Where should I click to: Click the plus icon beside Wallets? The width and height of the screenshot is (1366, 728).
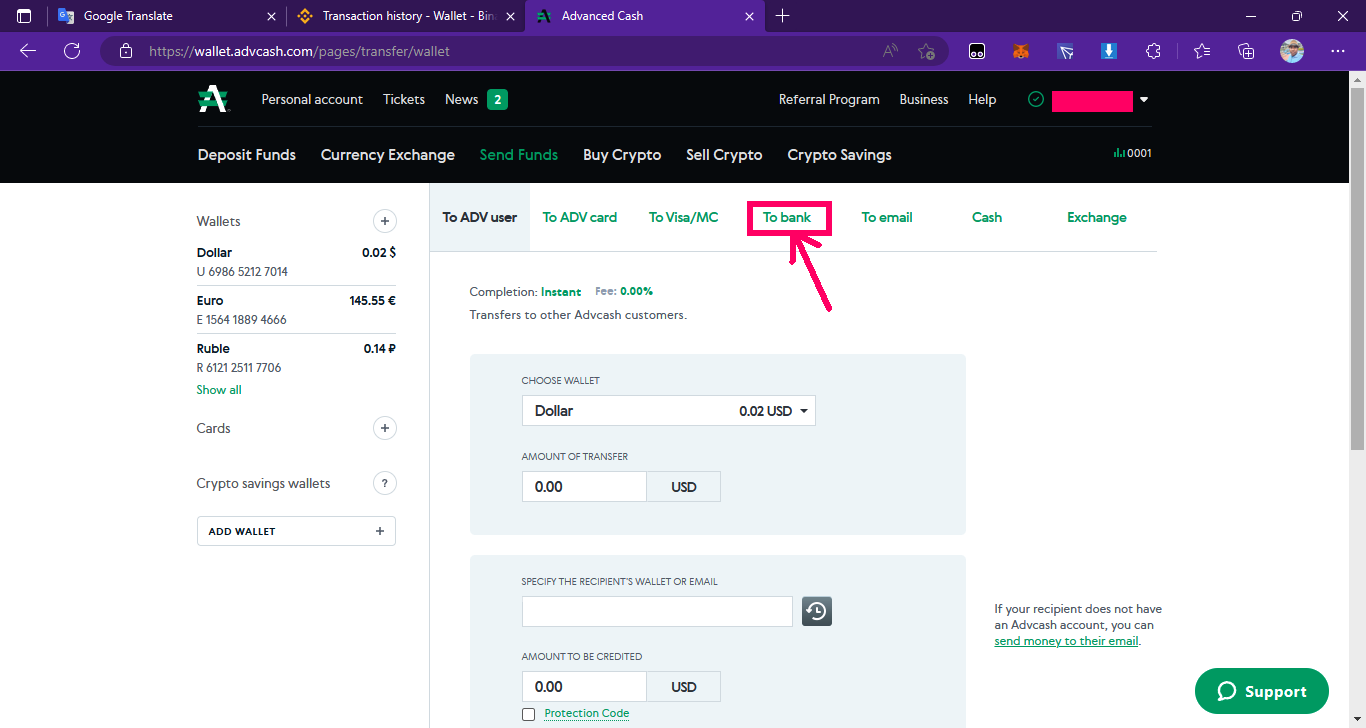[384, 221]
